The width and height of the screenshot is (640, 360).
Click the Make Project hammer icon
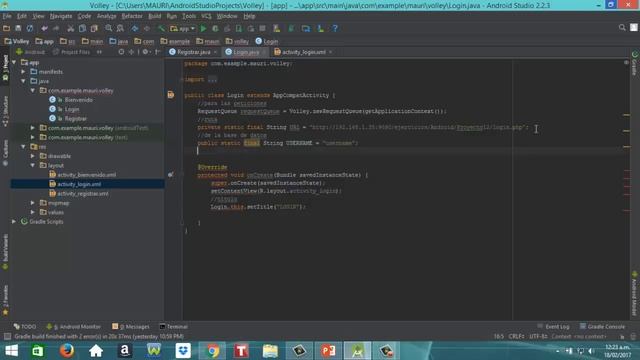click(x=161, y=28)
